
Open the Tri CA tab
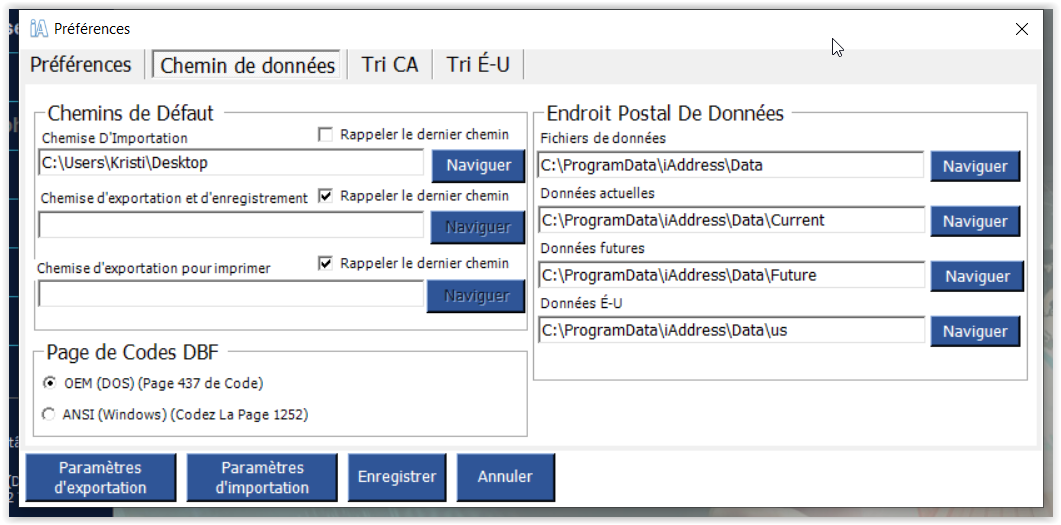390,64
